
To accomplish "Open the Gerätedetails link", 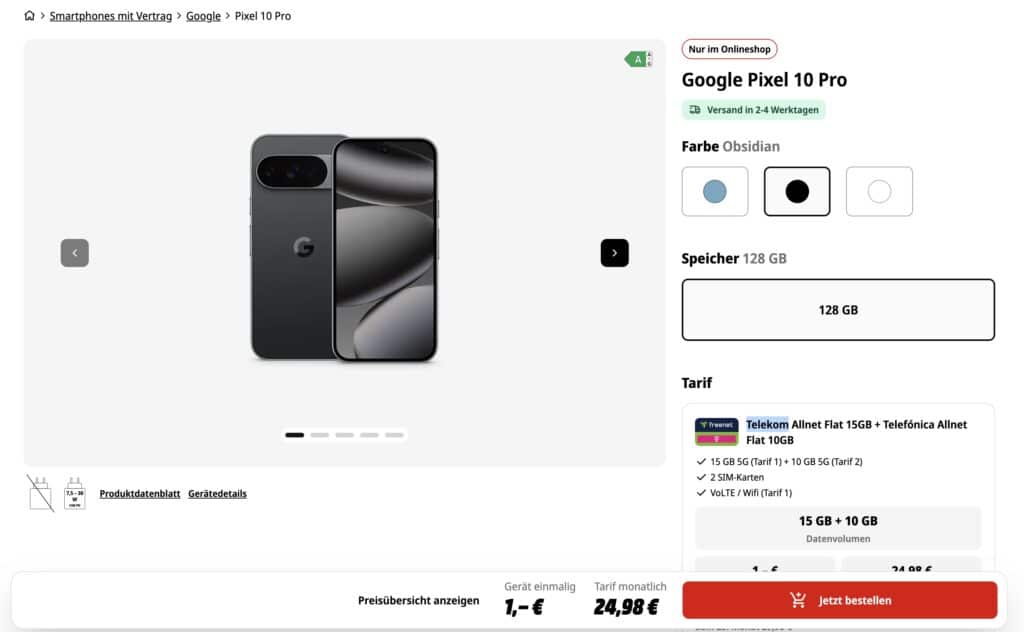I will (x=217, y=494).
